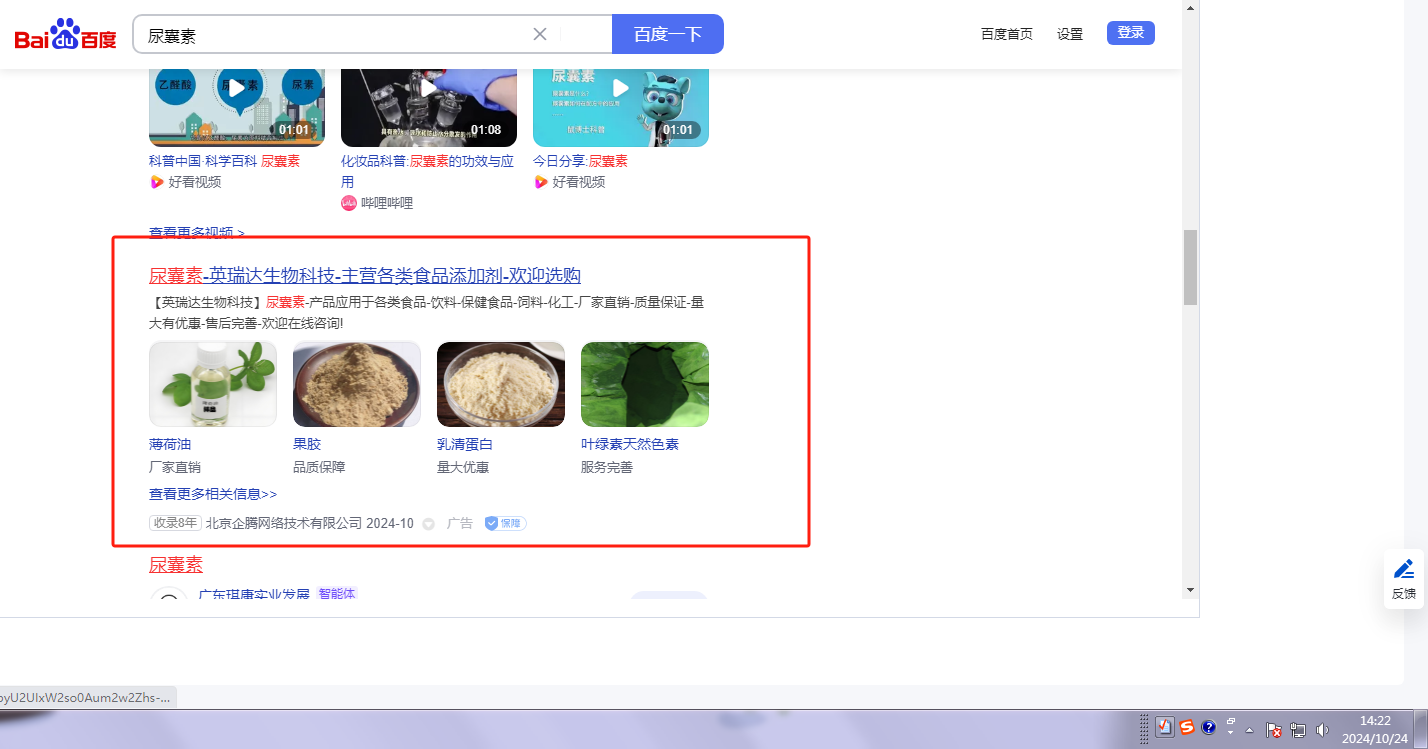
Task: Click the volume speaker tray icon
Action: [1322, 730]
